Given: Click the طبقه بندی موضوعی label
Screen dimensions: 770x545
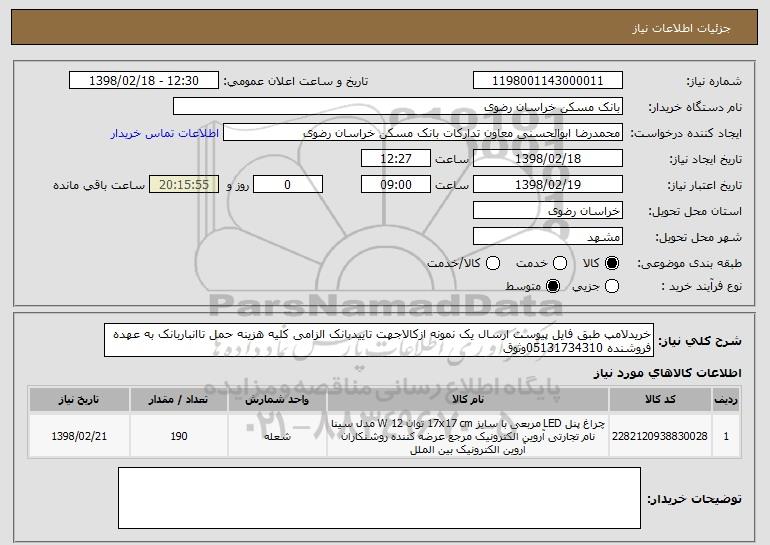Looking at the screenshot, I should click(x=690, y=264).
